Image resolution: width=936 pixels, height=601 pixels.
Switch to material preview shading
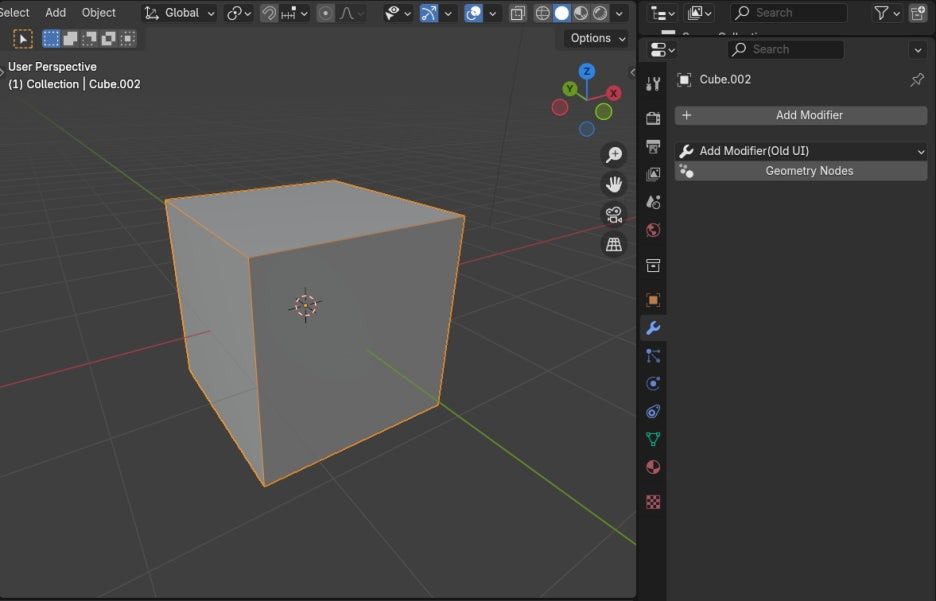(x=581, y=13)
